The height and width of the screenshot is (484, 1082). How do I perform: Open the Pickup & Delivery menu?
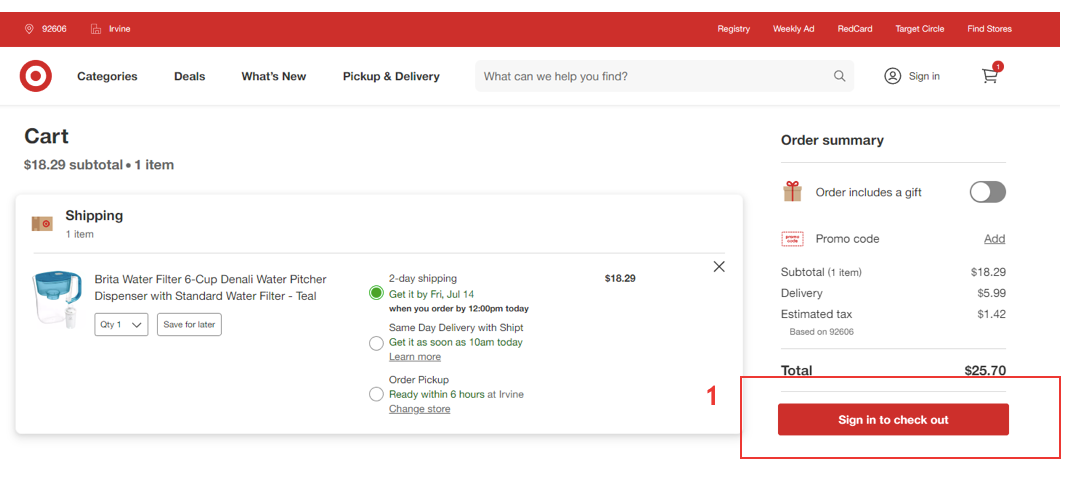click(x=391, y=76)
